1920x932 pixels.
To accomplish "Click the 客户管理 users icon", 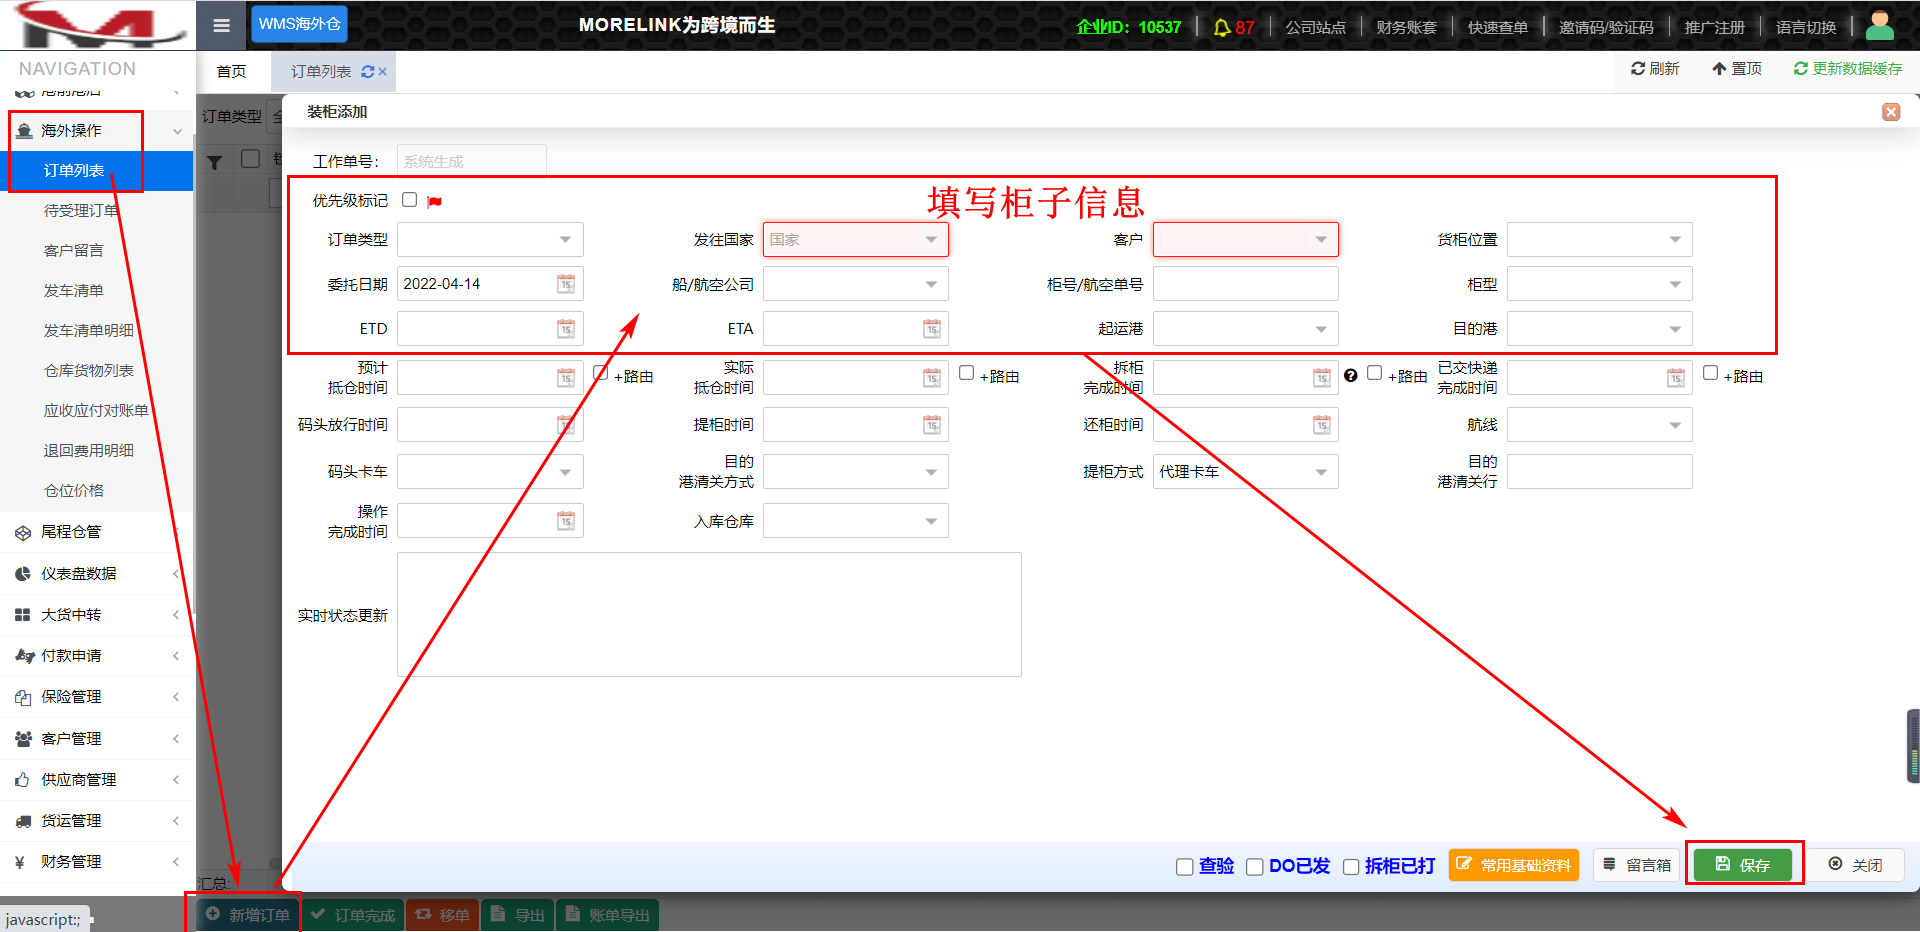I will (x=23, y=739).
